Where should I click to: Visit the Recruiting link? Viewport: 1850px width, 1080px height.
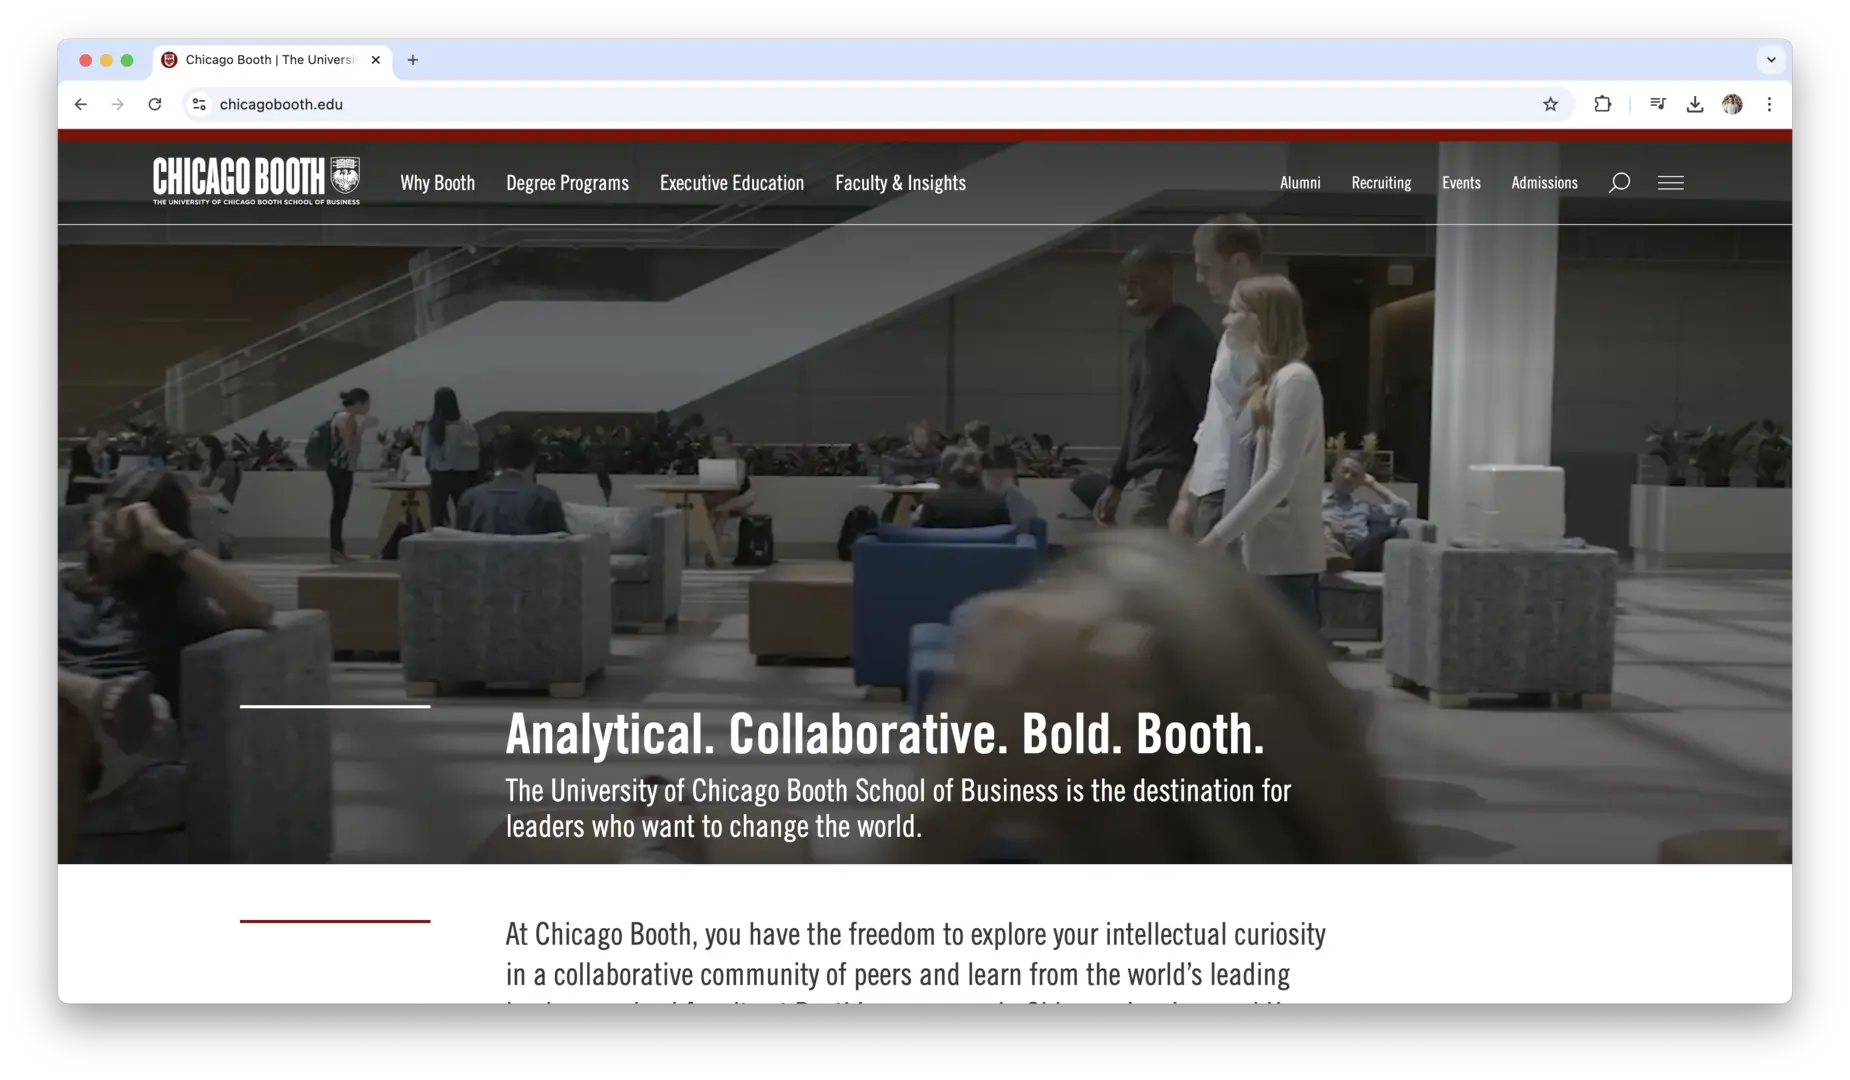(1381, 183)
